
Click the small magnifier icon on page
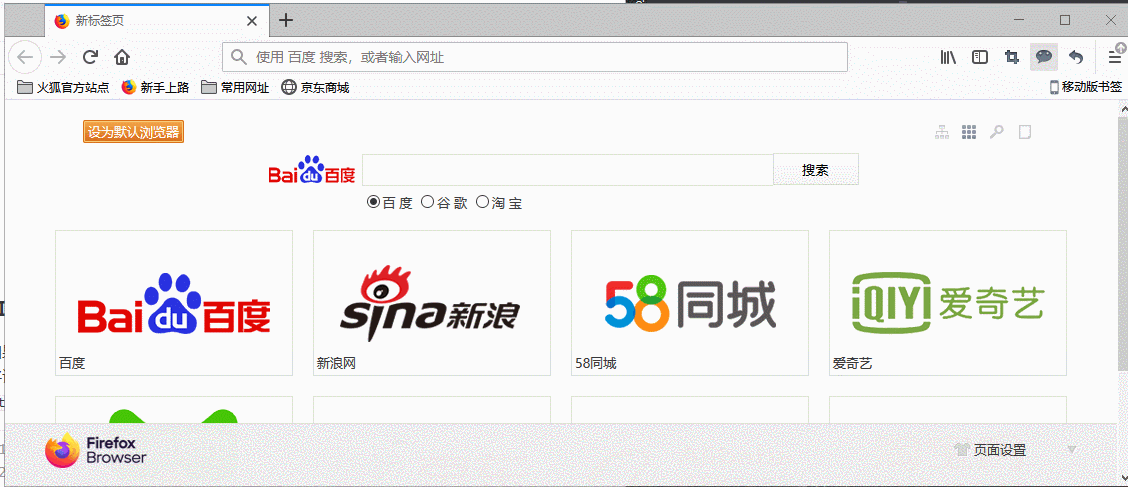tap(996, 132)
